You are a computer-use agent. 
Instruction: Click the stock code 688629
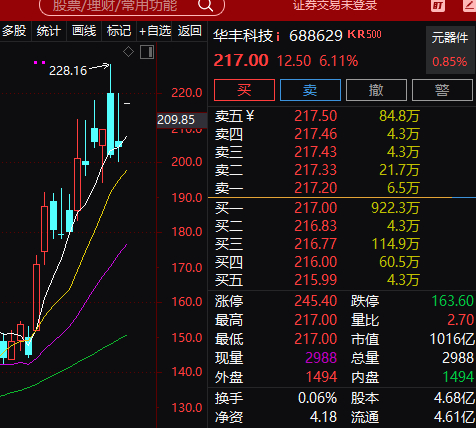point(316,36)
